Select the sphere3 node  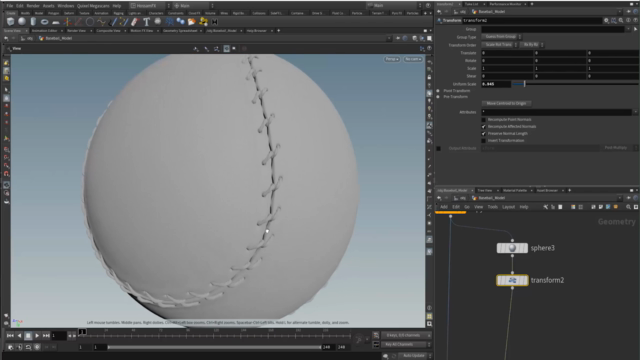point(512,248)
